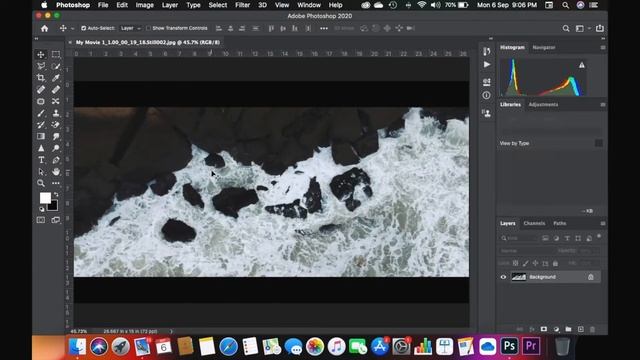Click the white foreground color swatch
The height and width of the screenshot is (360, 640).
click(45, 198)
